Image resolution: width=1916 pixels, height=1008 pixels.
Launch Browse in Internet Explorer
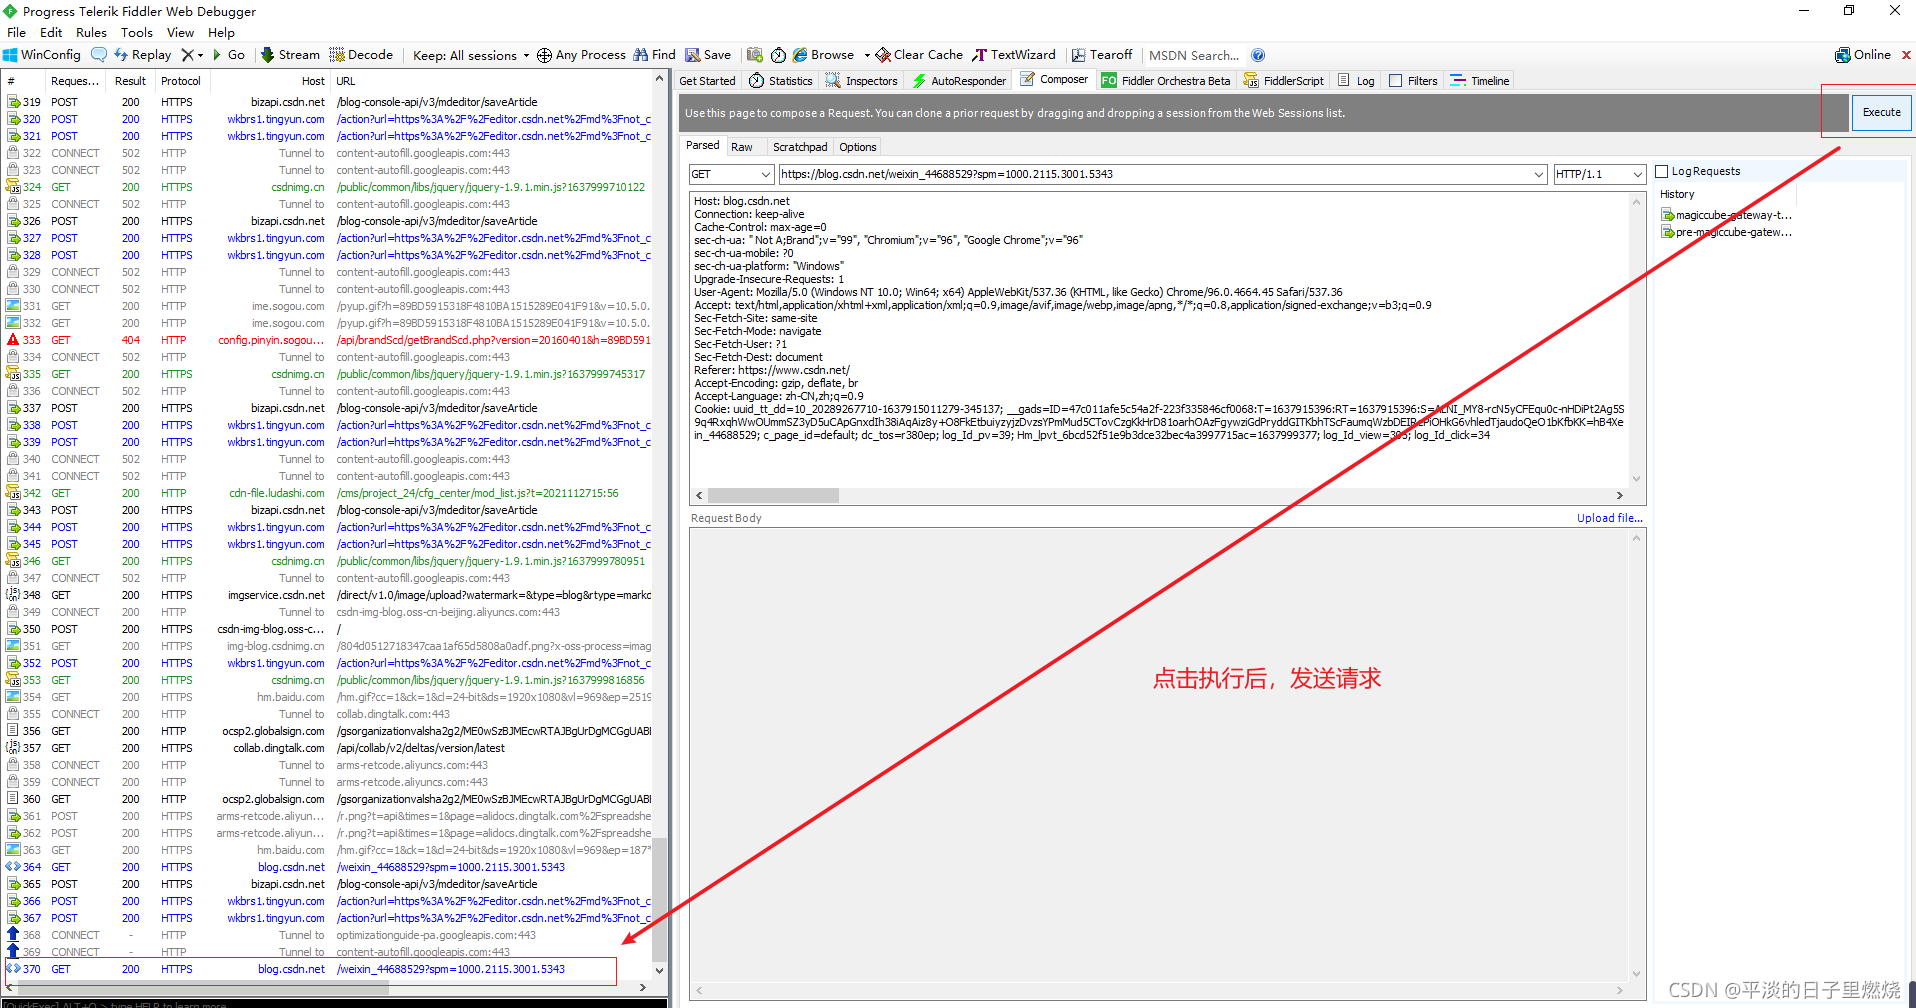pyautogui.click(x=824, y=55)
